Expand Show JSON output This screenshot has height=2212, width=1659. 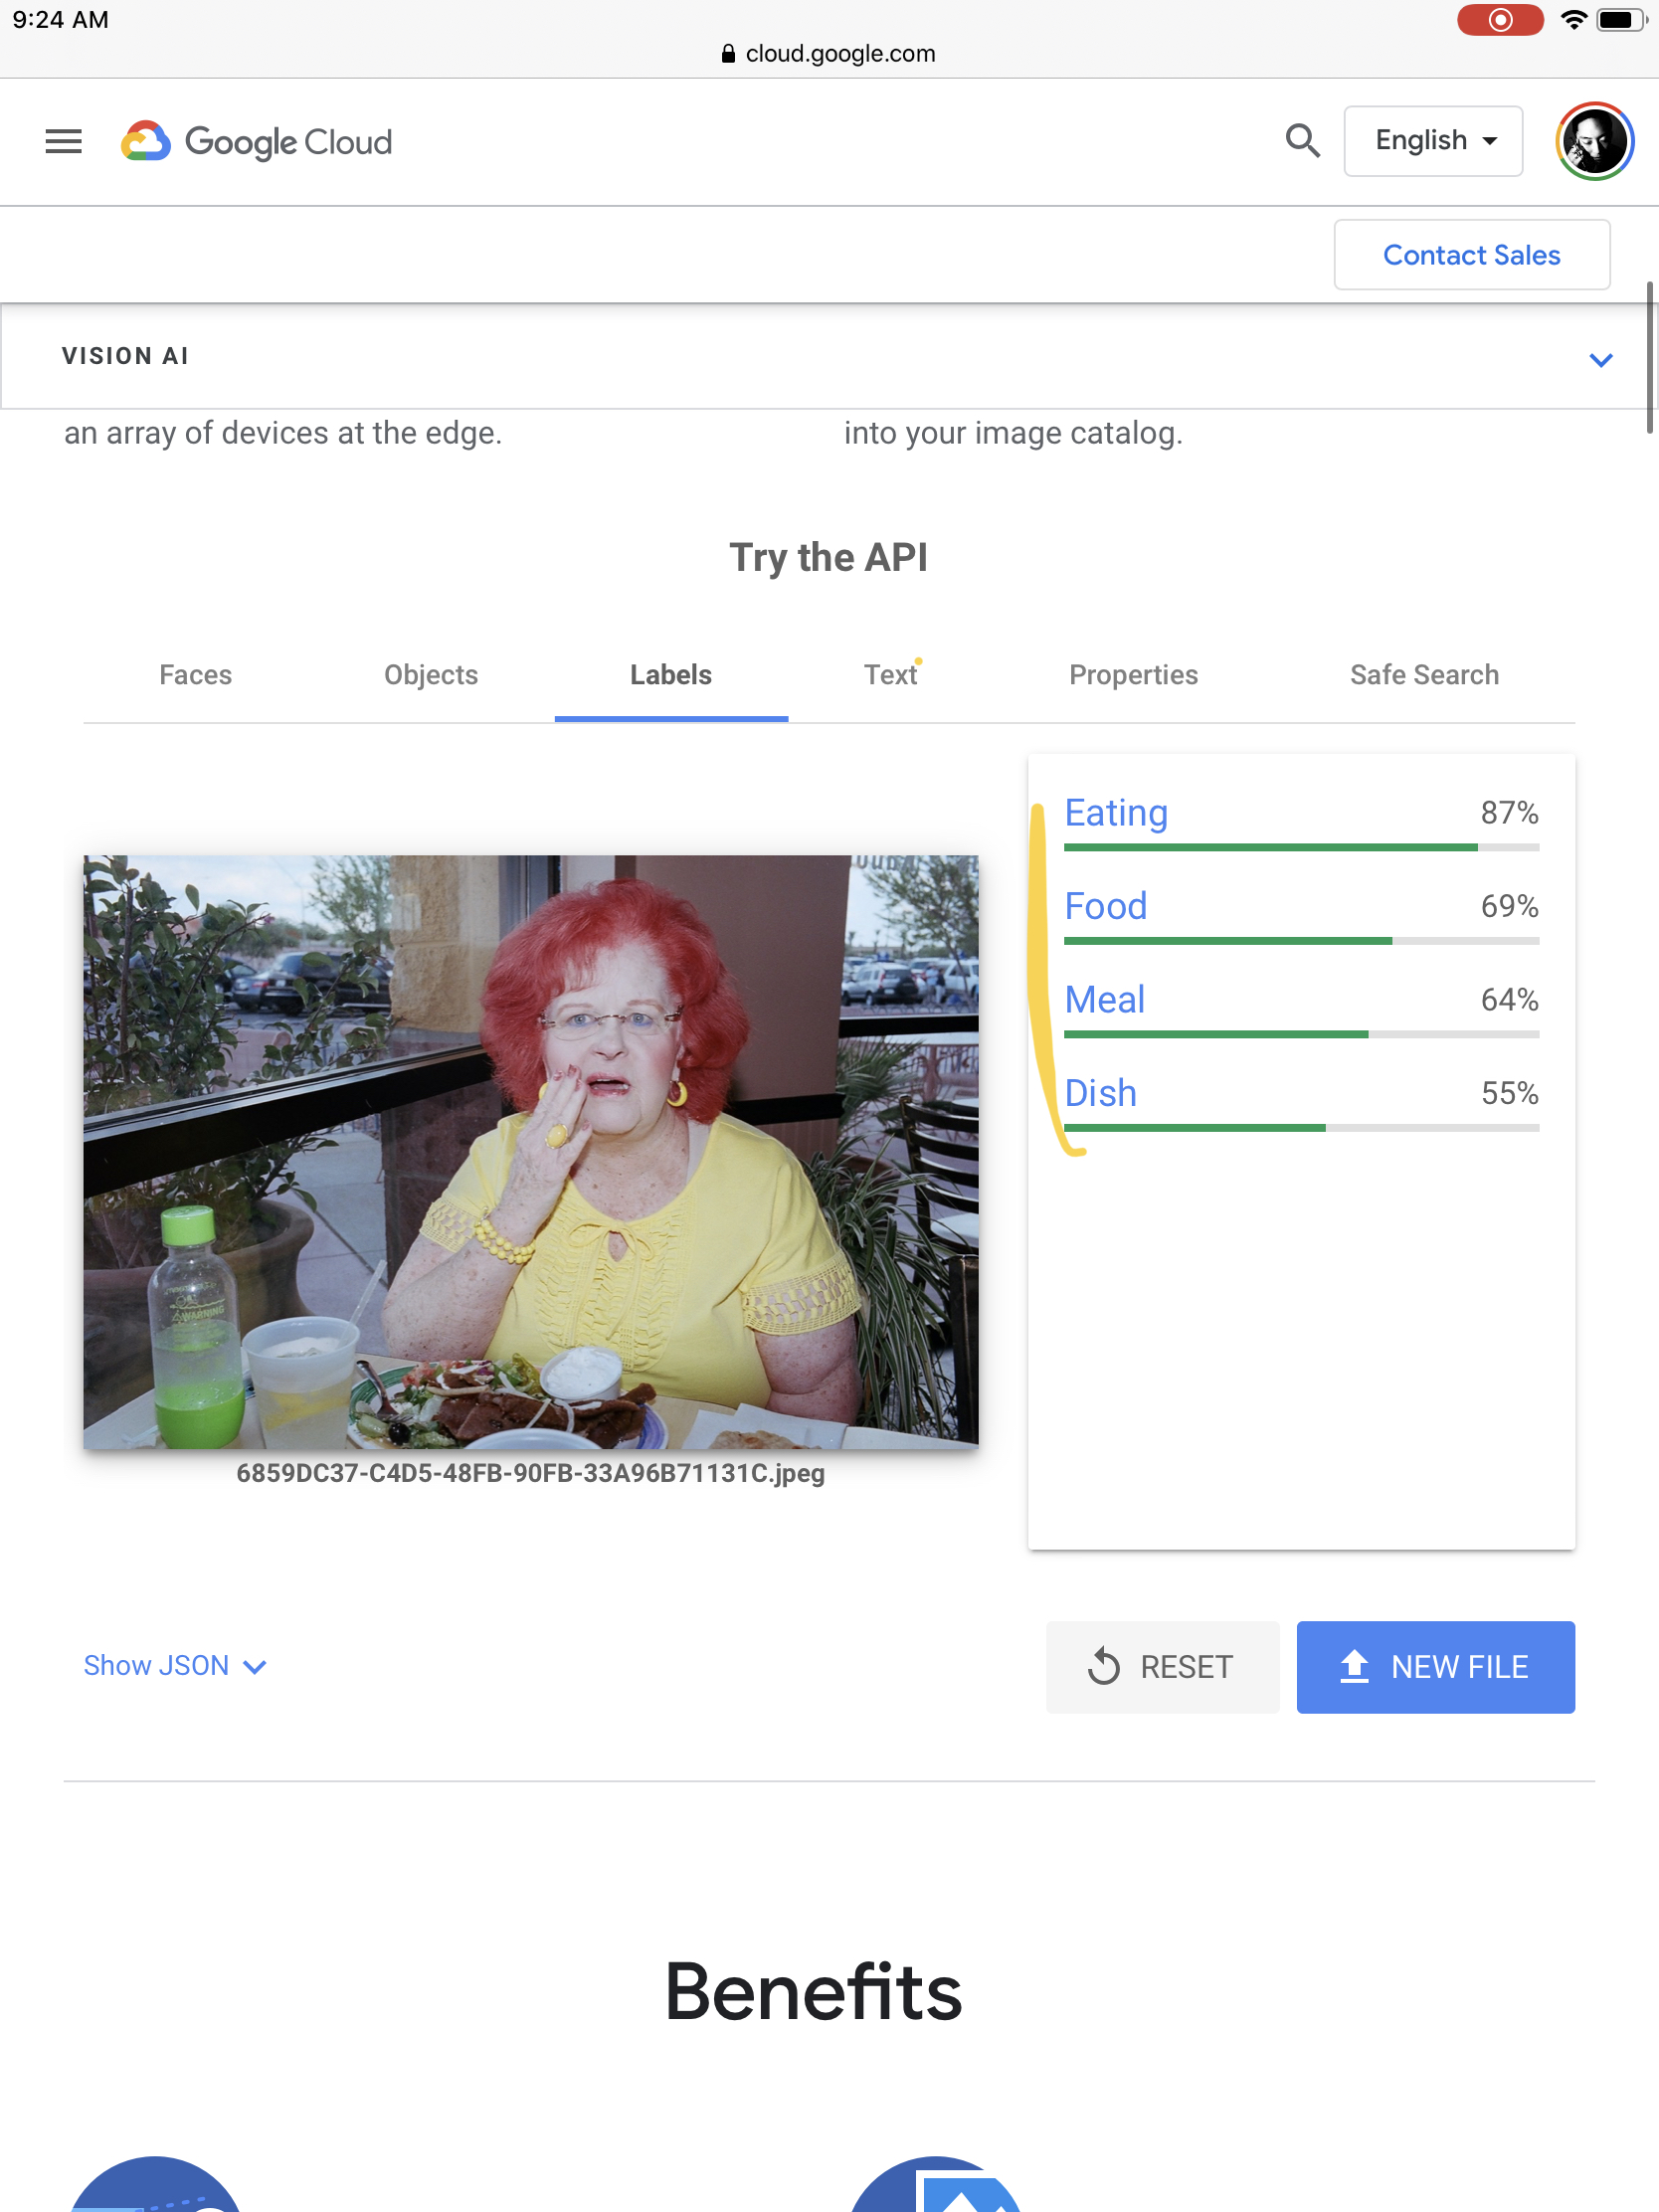tap(174, 1665)
